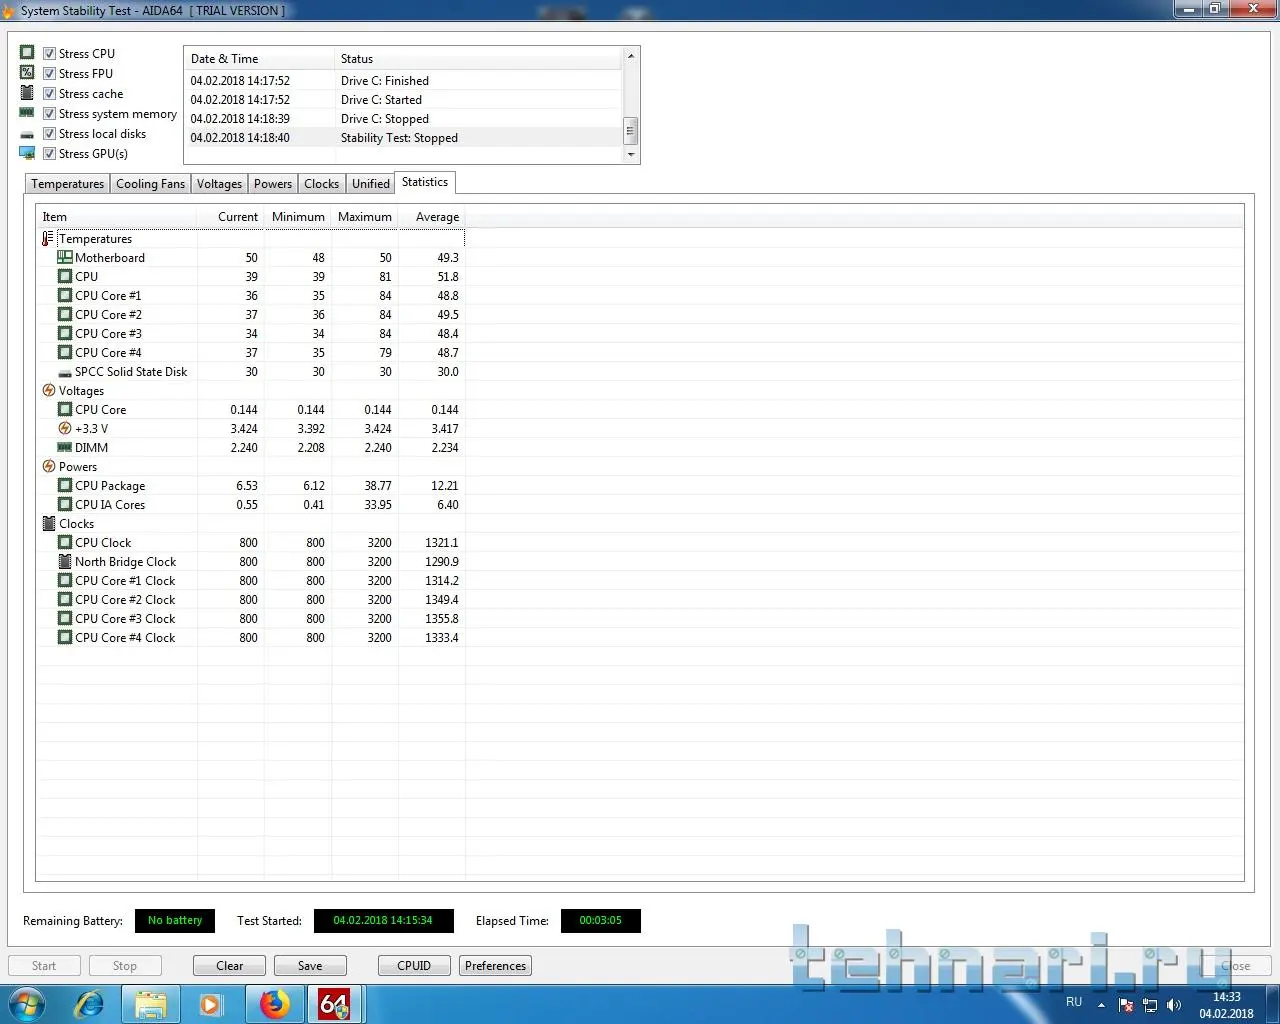This screenshot has height=1024, width=1280.
Task: Open Firefox from the taskbar
Action: pyautogui.click(x=273, y=1004)
